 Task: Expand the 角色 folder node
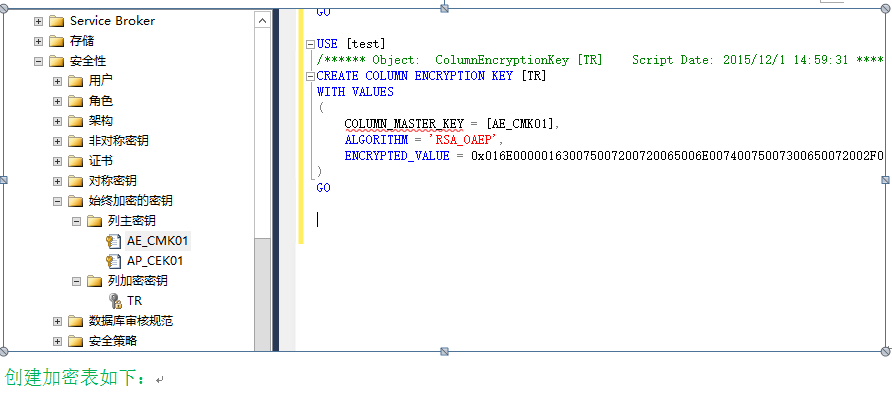57,101
